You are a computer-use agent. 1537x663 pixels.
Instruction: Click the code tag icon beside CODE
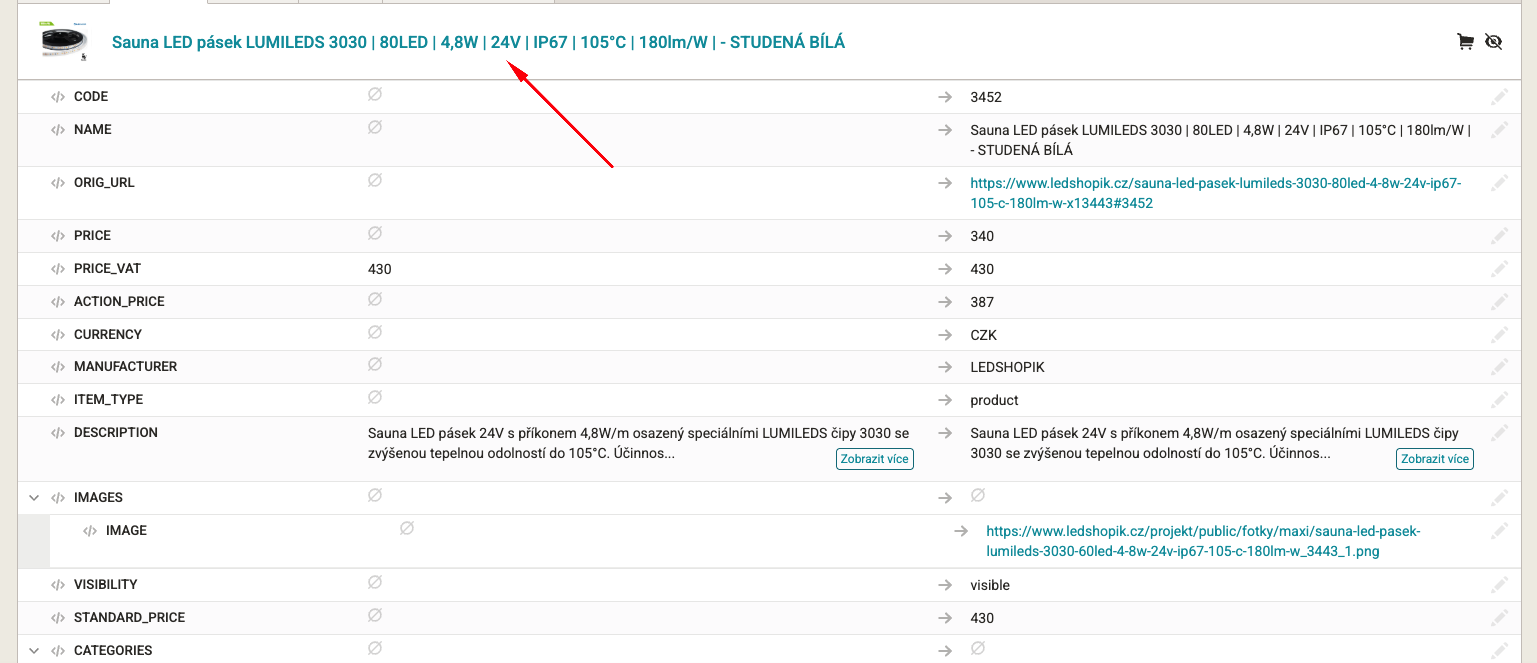[58, 97]
